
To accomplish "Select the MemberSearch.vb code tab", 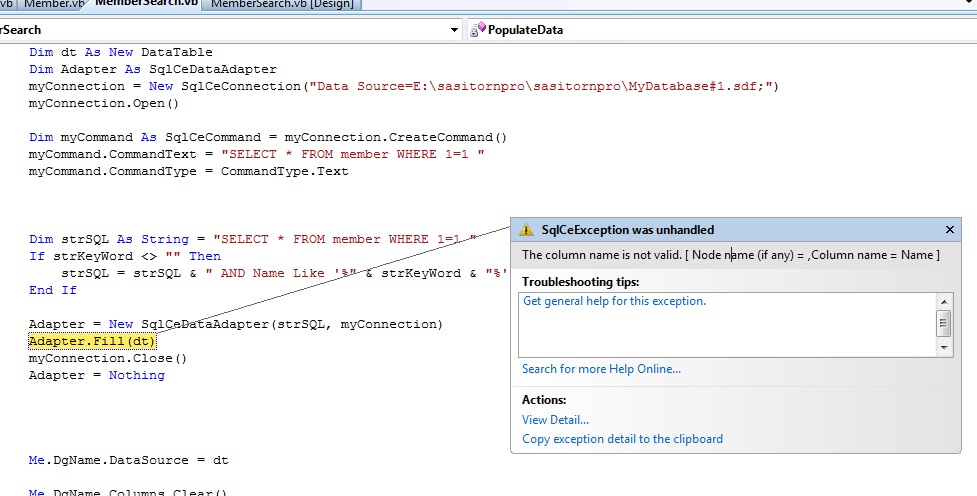I will 146,3.
